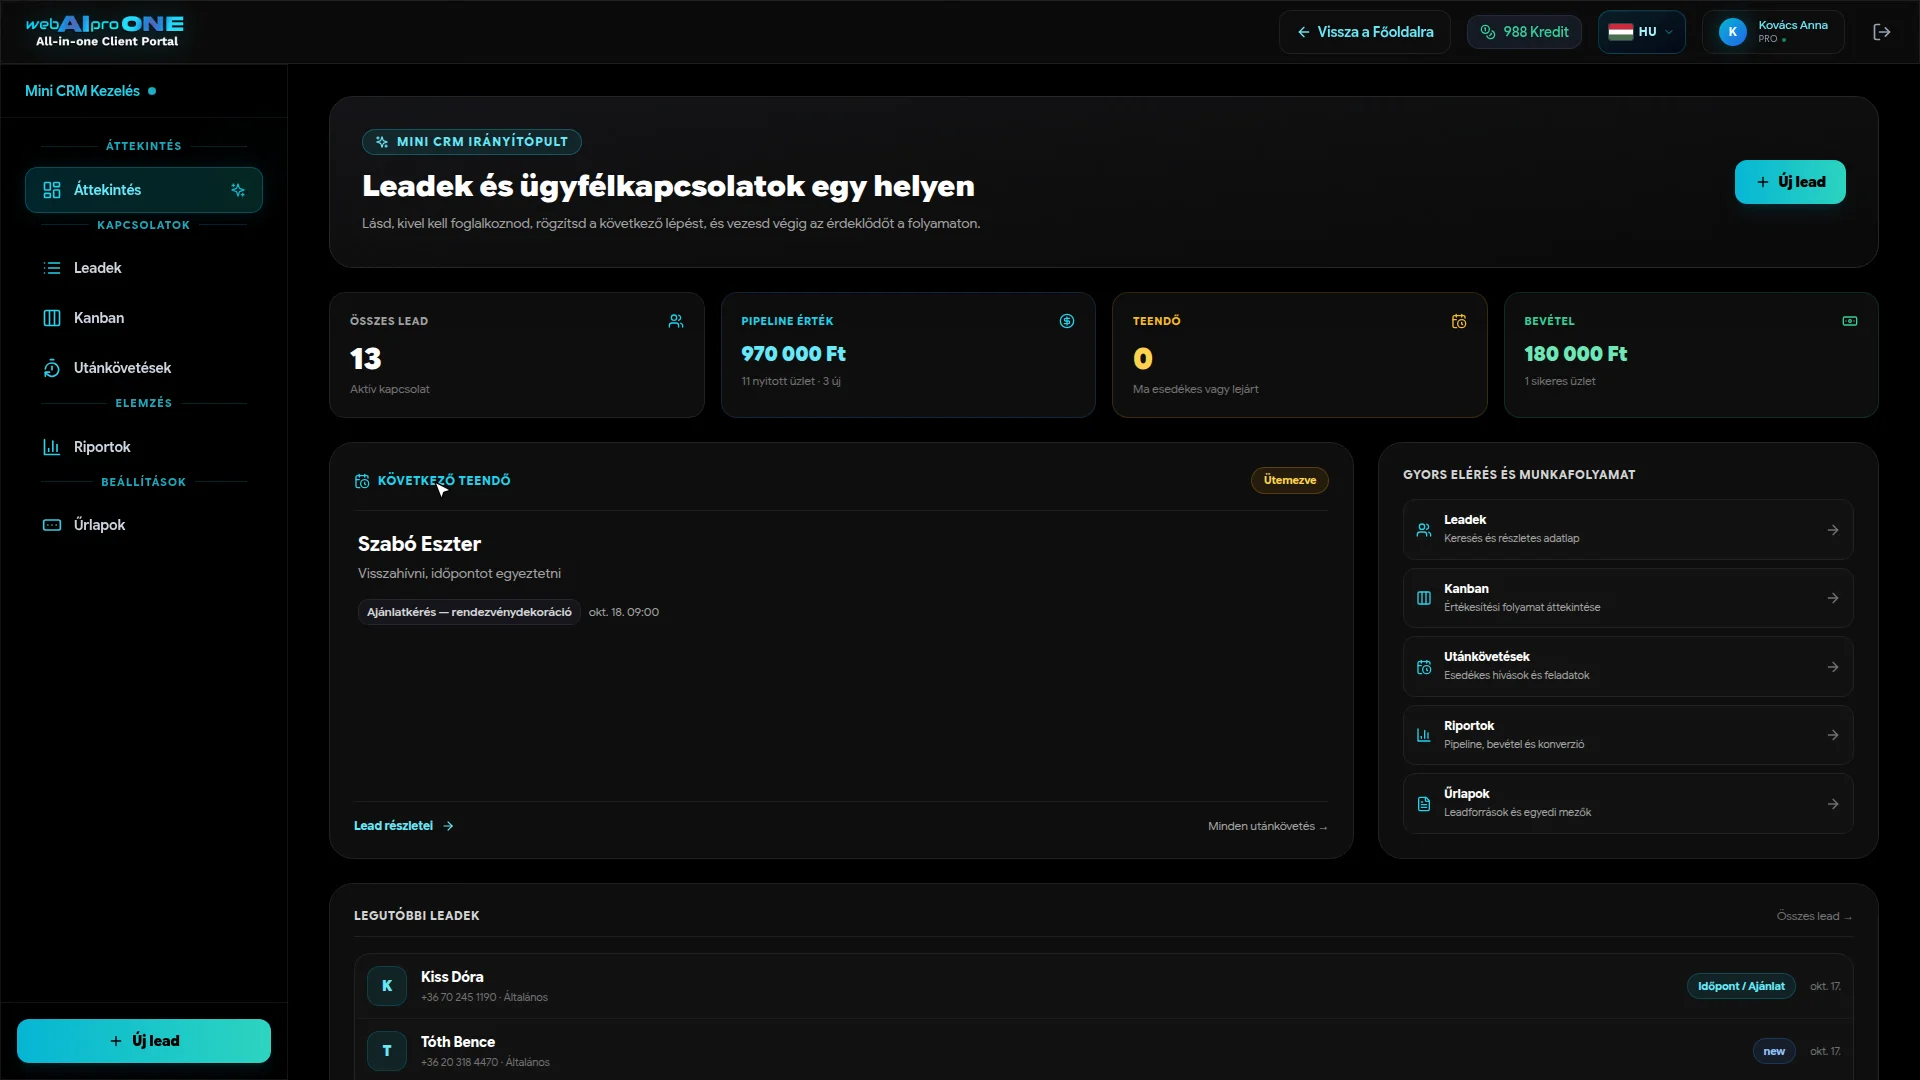Click the Új lead button in the header banner
The width and height of the screenshot is (1920, 1080).
click(x=1790, y=182)
